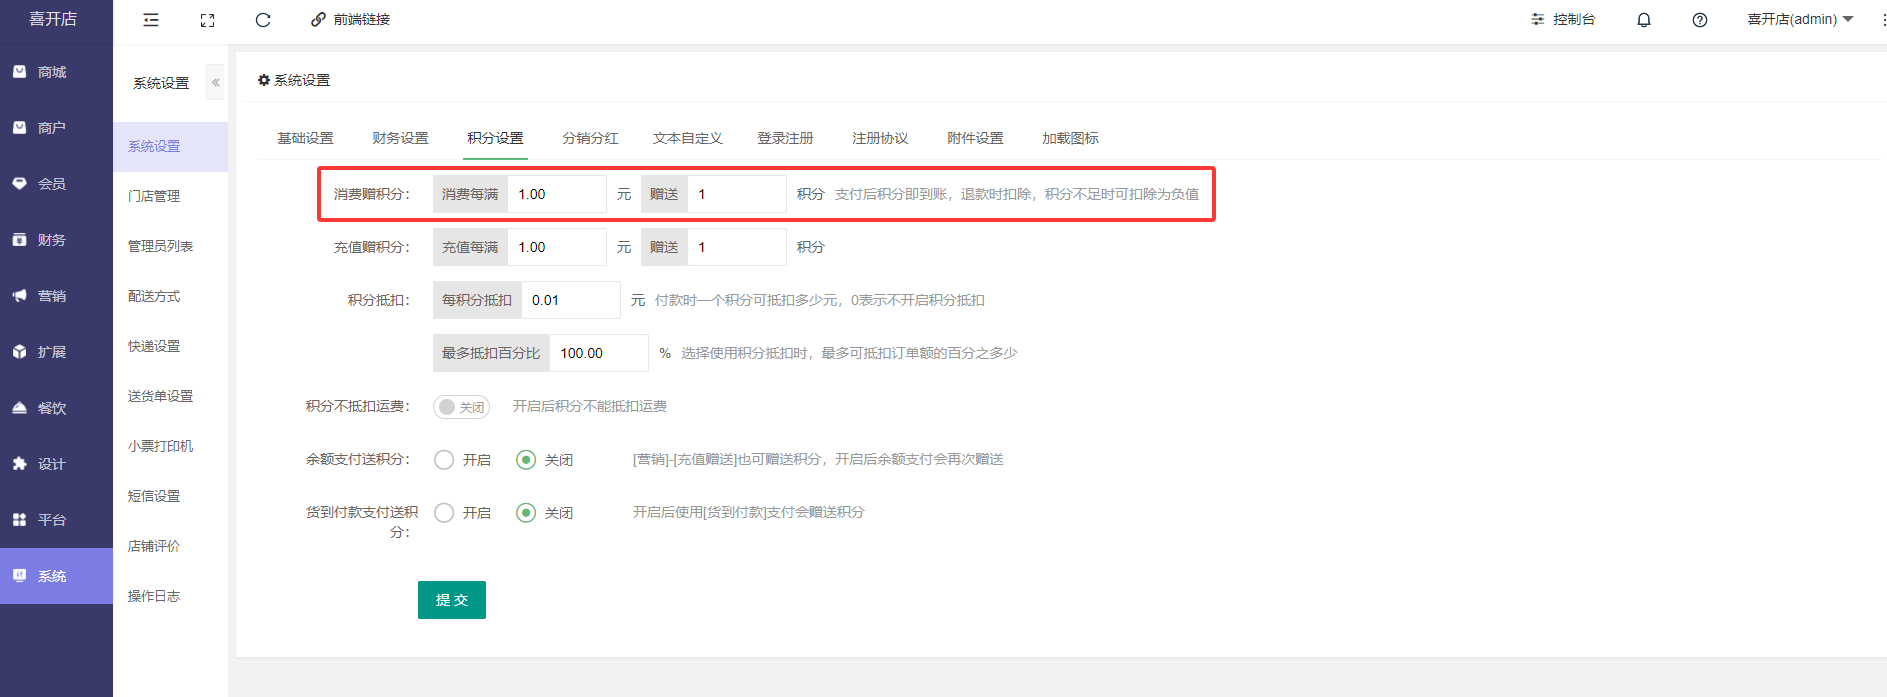This screenshot has height=697, width=1887.
Task: Switch to the 文本自定义 tab
Action: (x=688, y=138)
